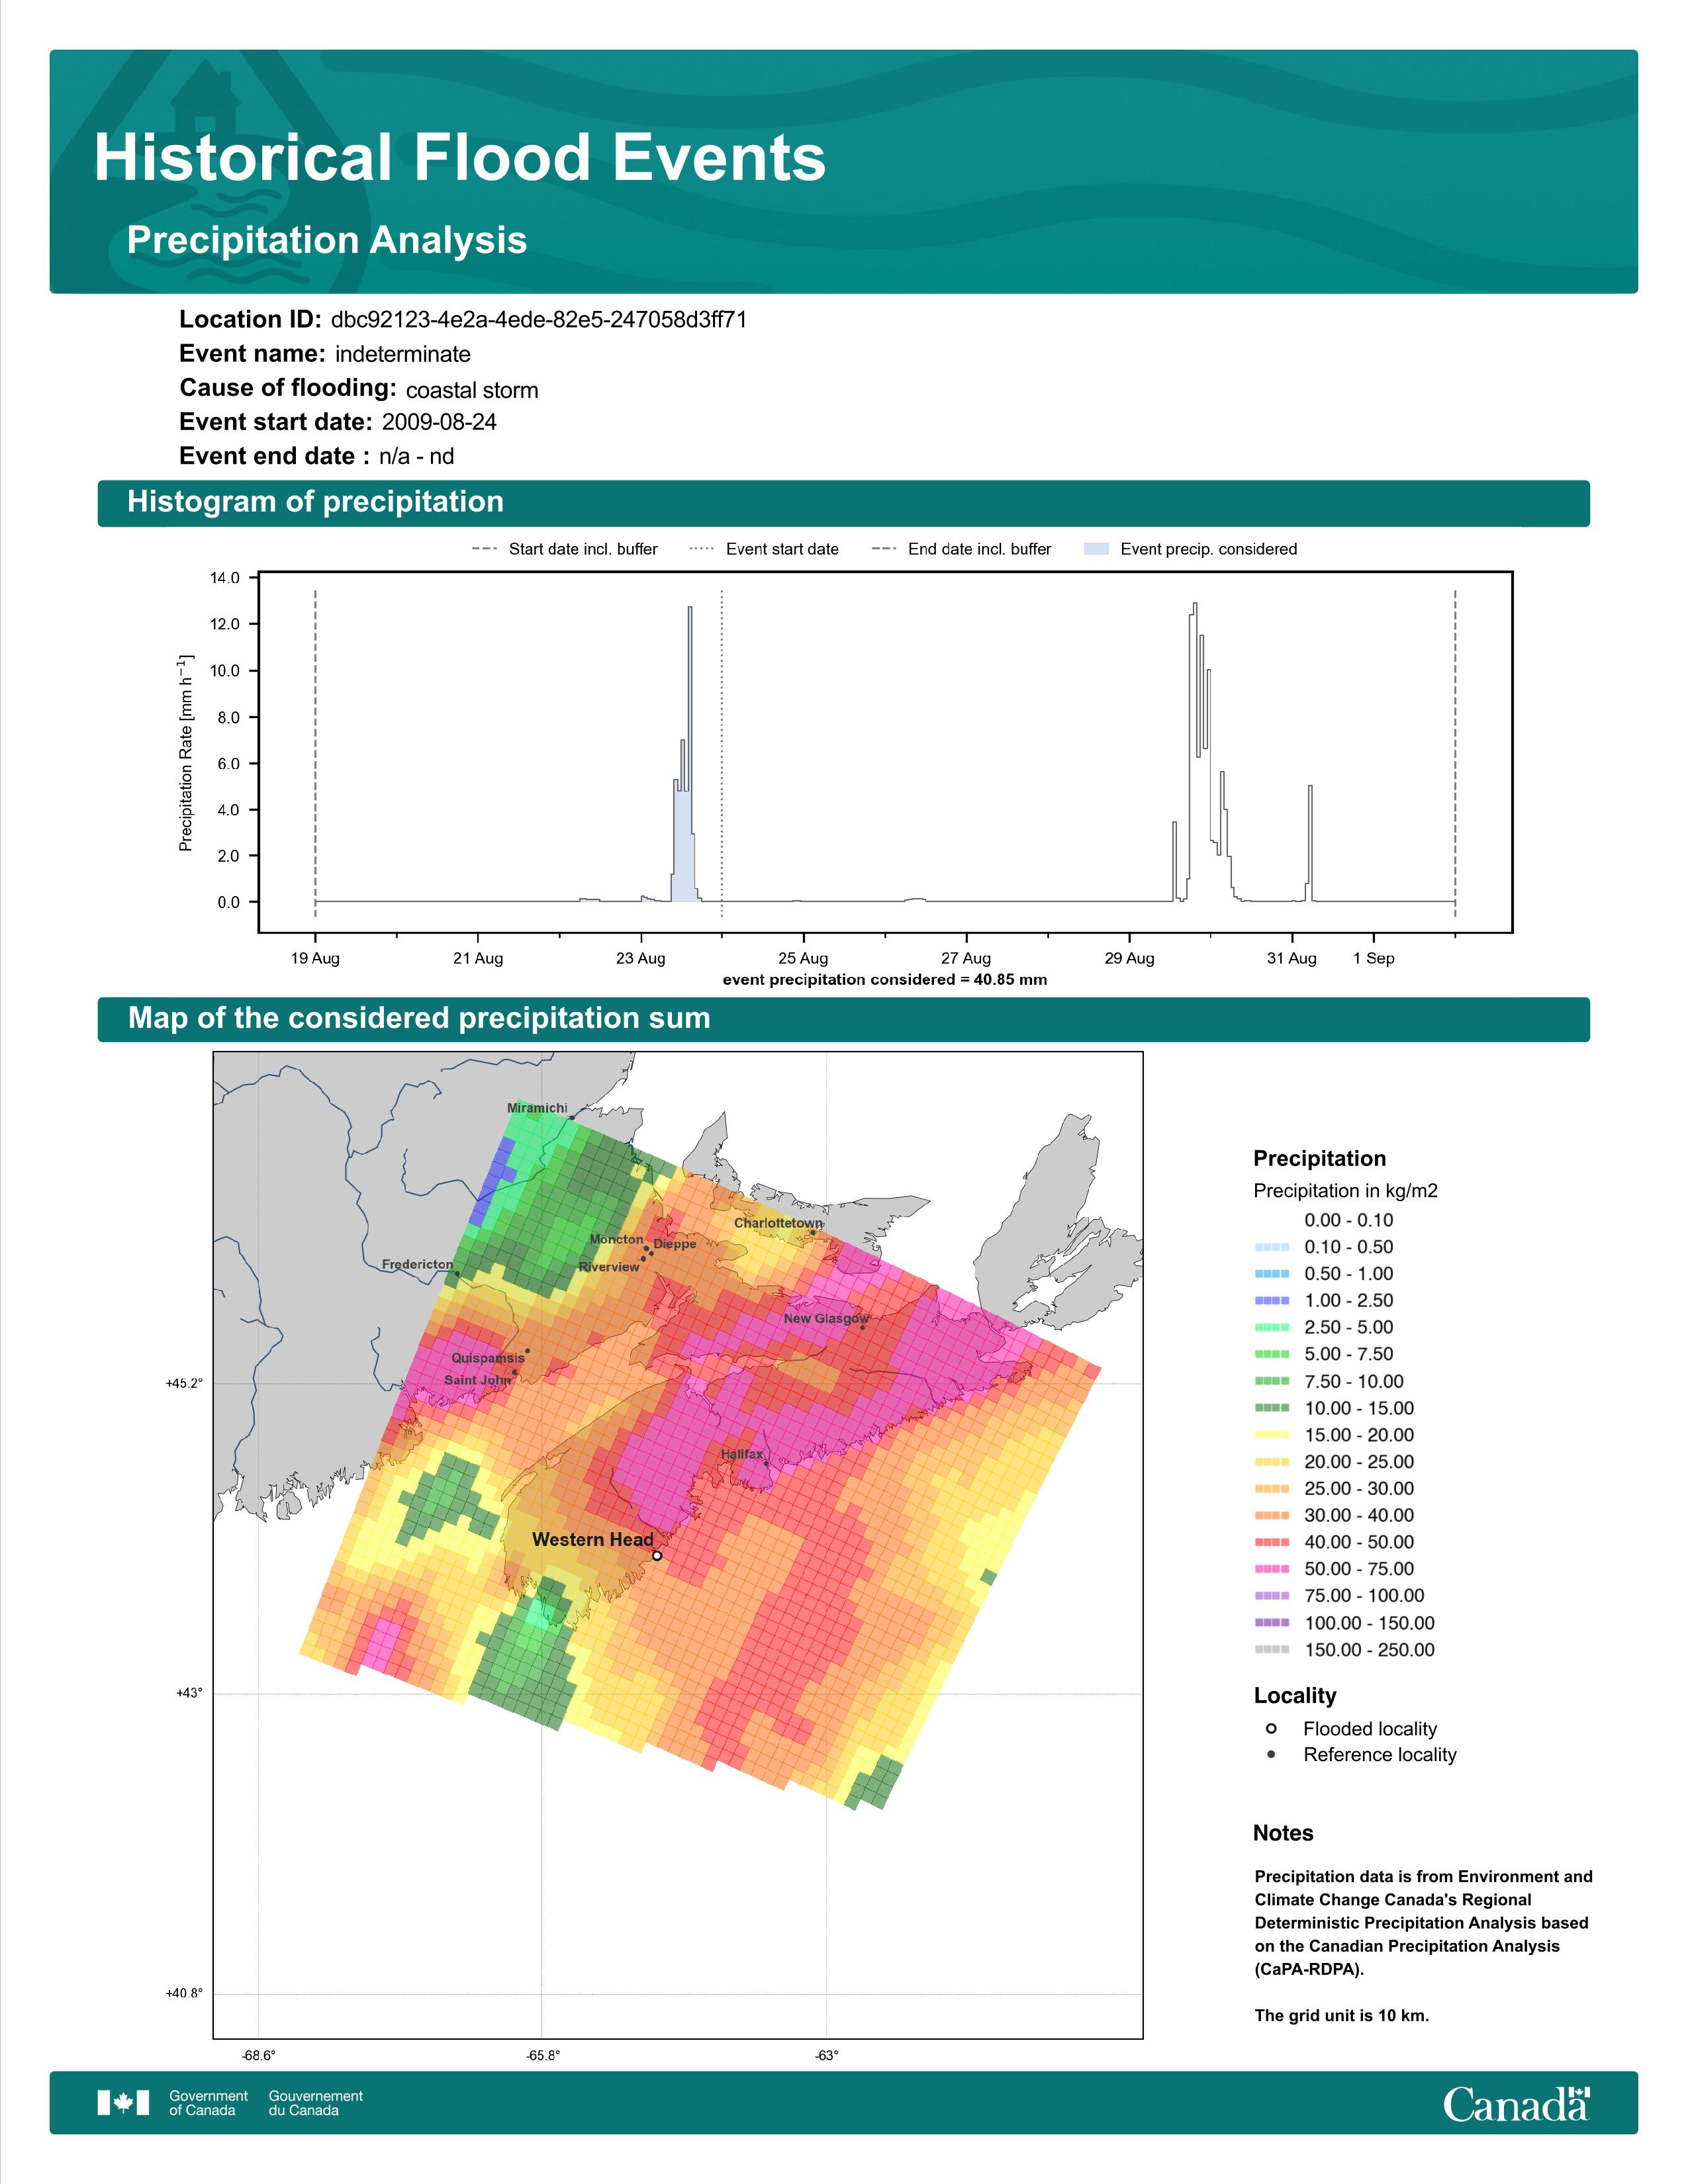Click the Flooded locality legend circle

[1271, 1728]
